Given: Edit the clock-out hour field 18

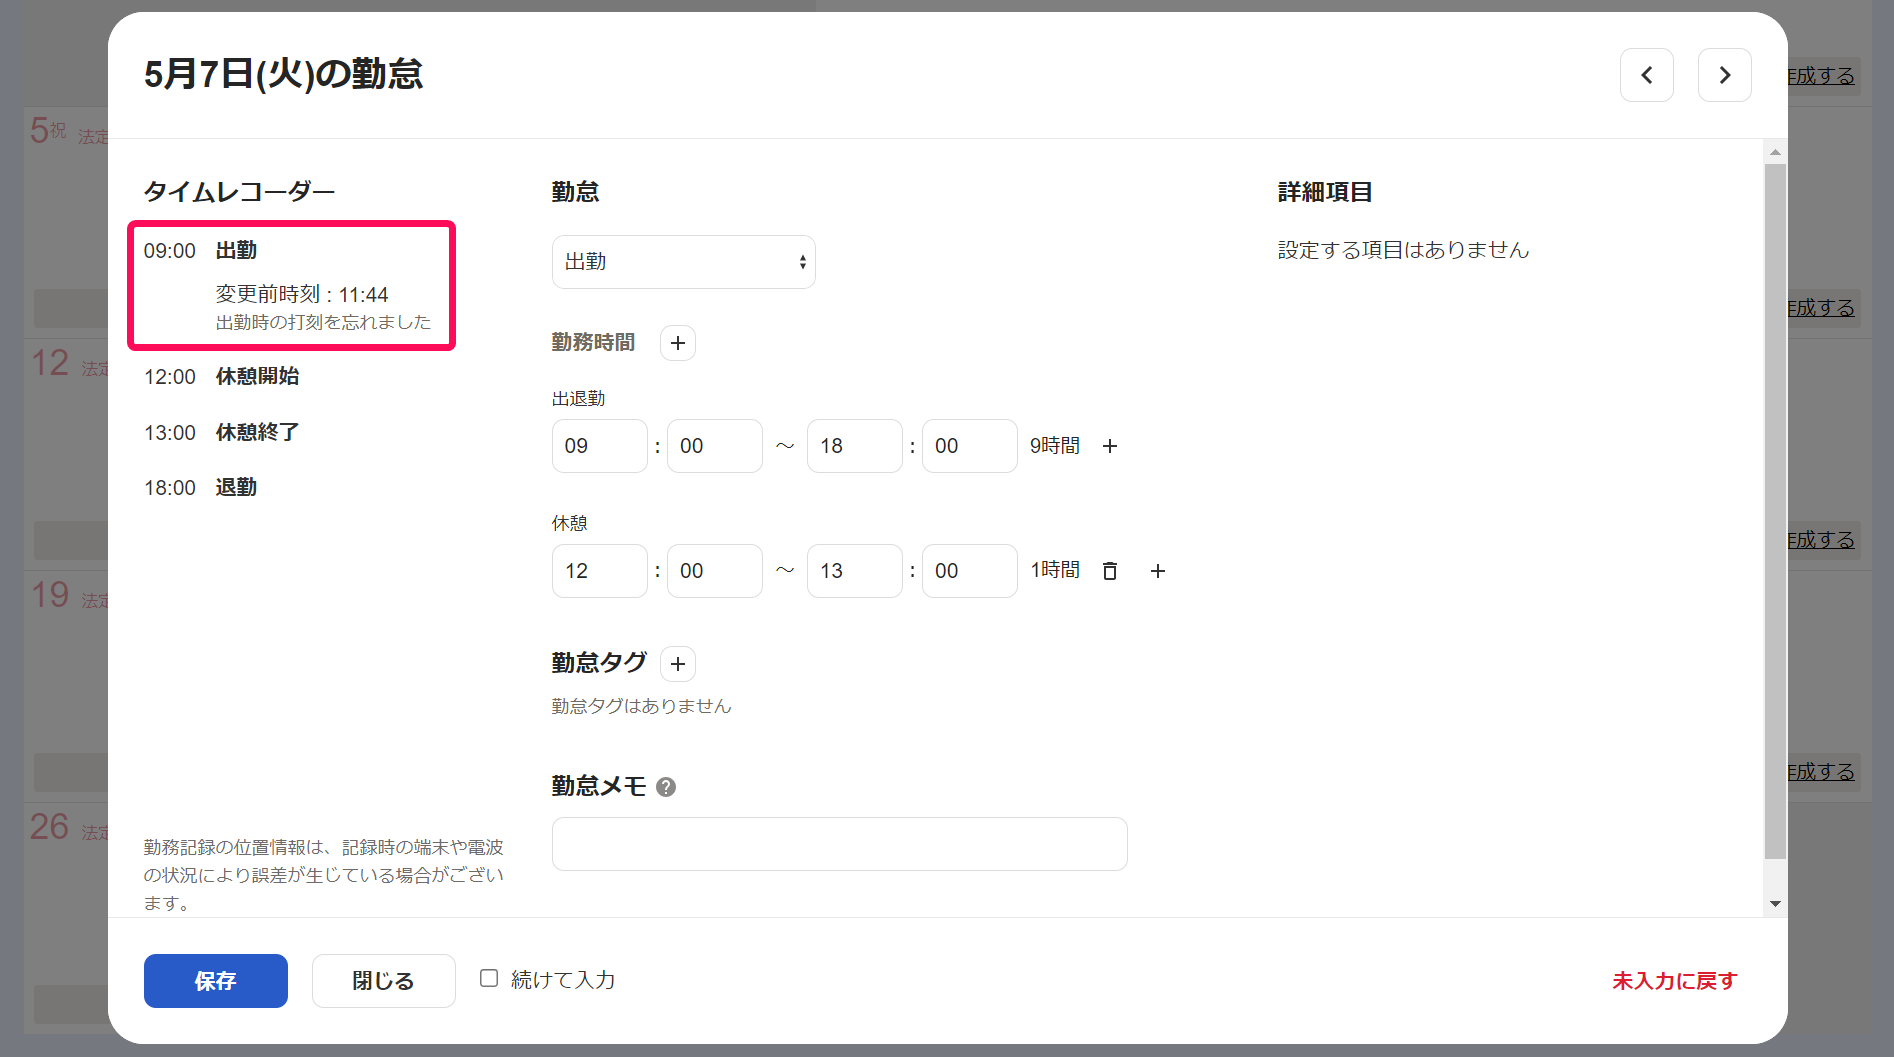Looking at the screenshot, I should tap(855, 446).
